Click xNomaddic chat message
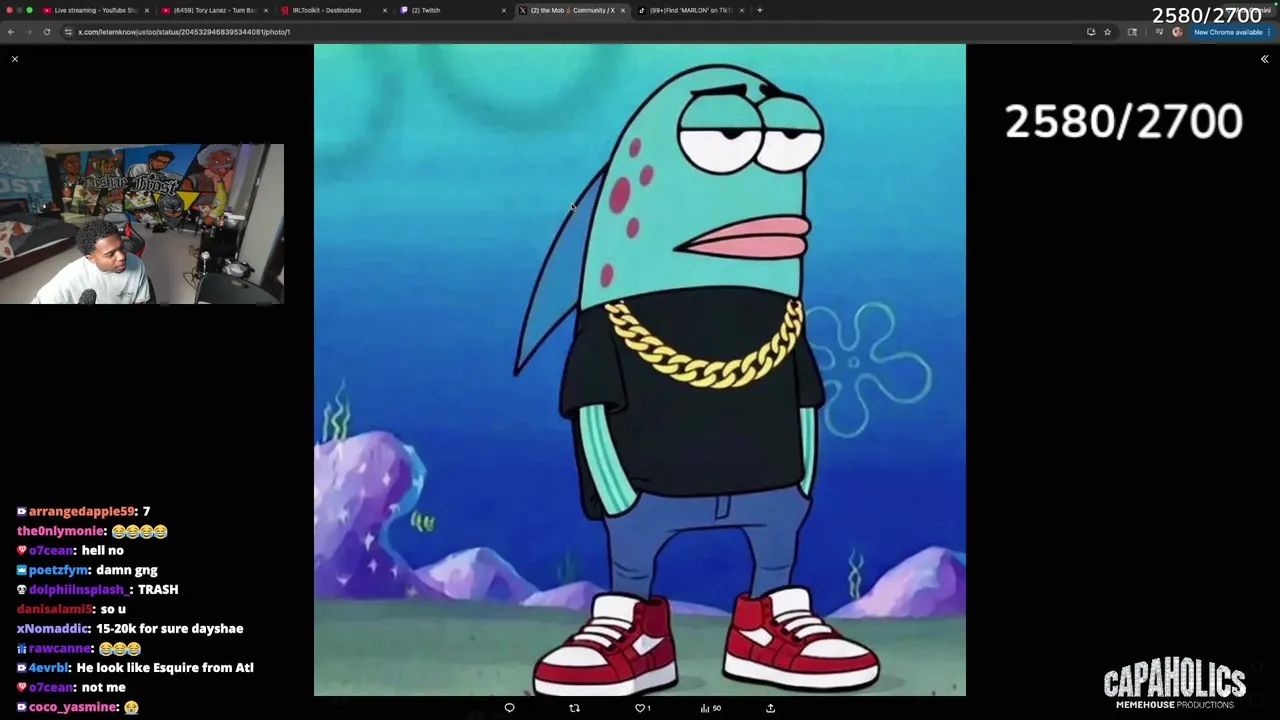Screen dimensions: 1280x720 click(x=130, y=628)
